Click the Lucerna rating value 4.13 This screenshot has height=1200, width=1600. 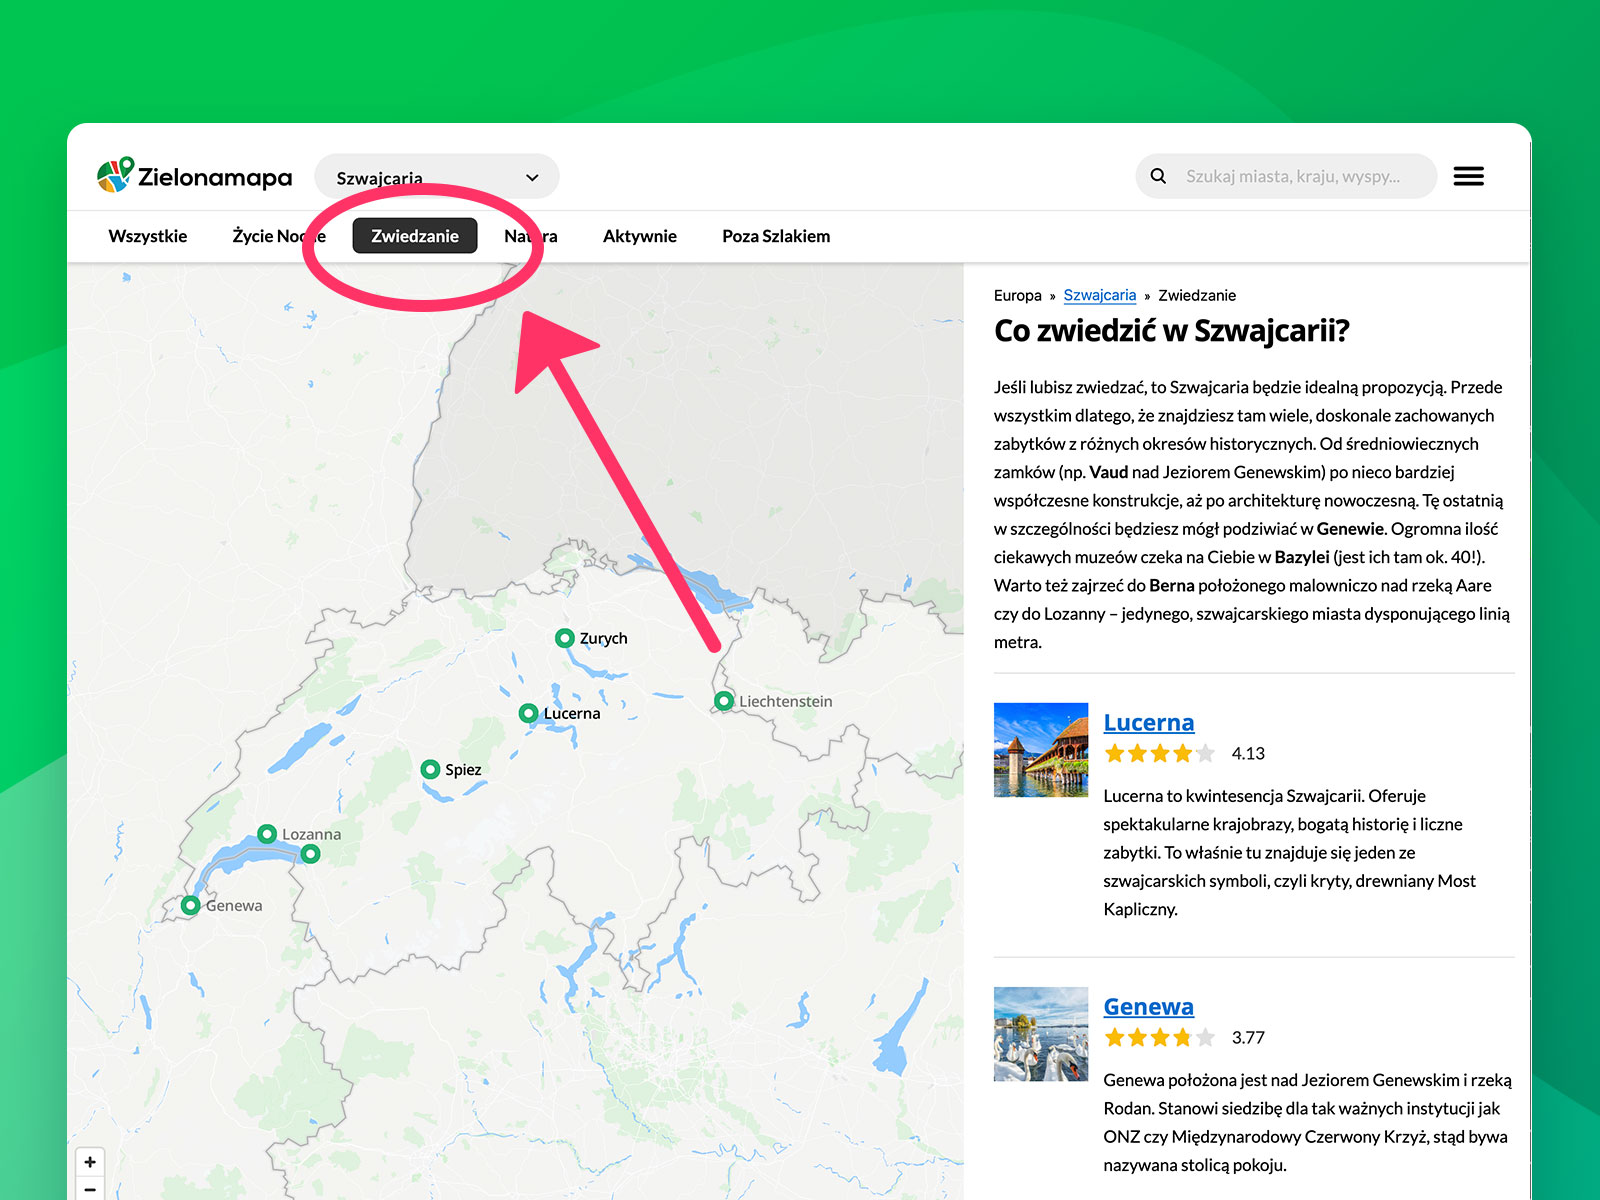[1248, 753]
